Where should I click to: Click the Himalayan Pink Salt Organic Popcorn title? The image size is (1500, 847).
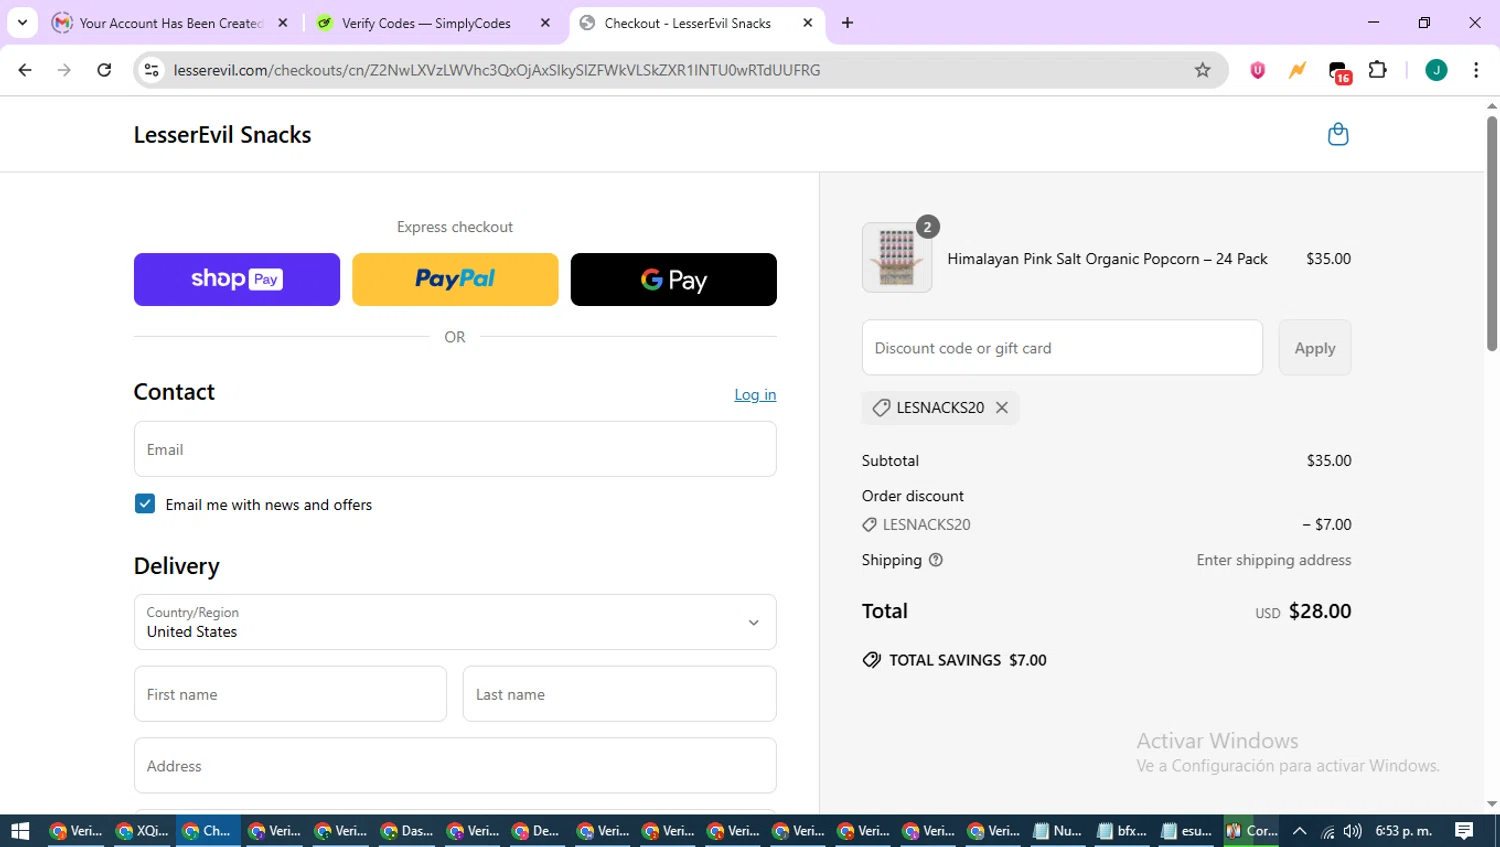(1107, 259)
